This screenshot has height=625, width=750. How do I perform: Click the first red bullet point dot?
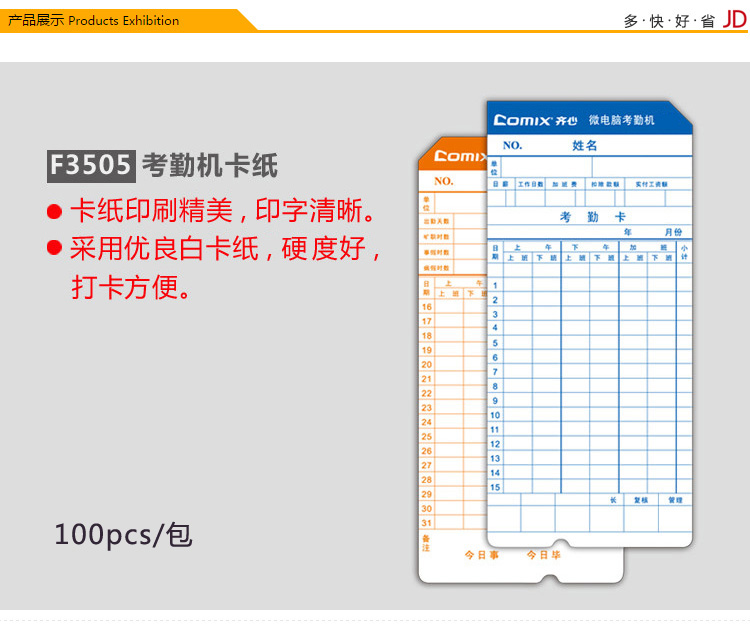click(x=55, y=213)
